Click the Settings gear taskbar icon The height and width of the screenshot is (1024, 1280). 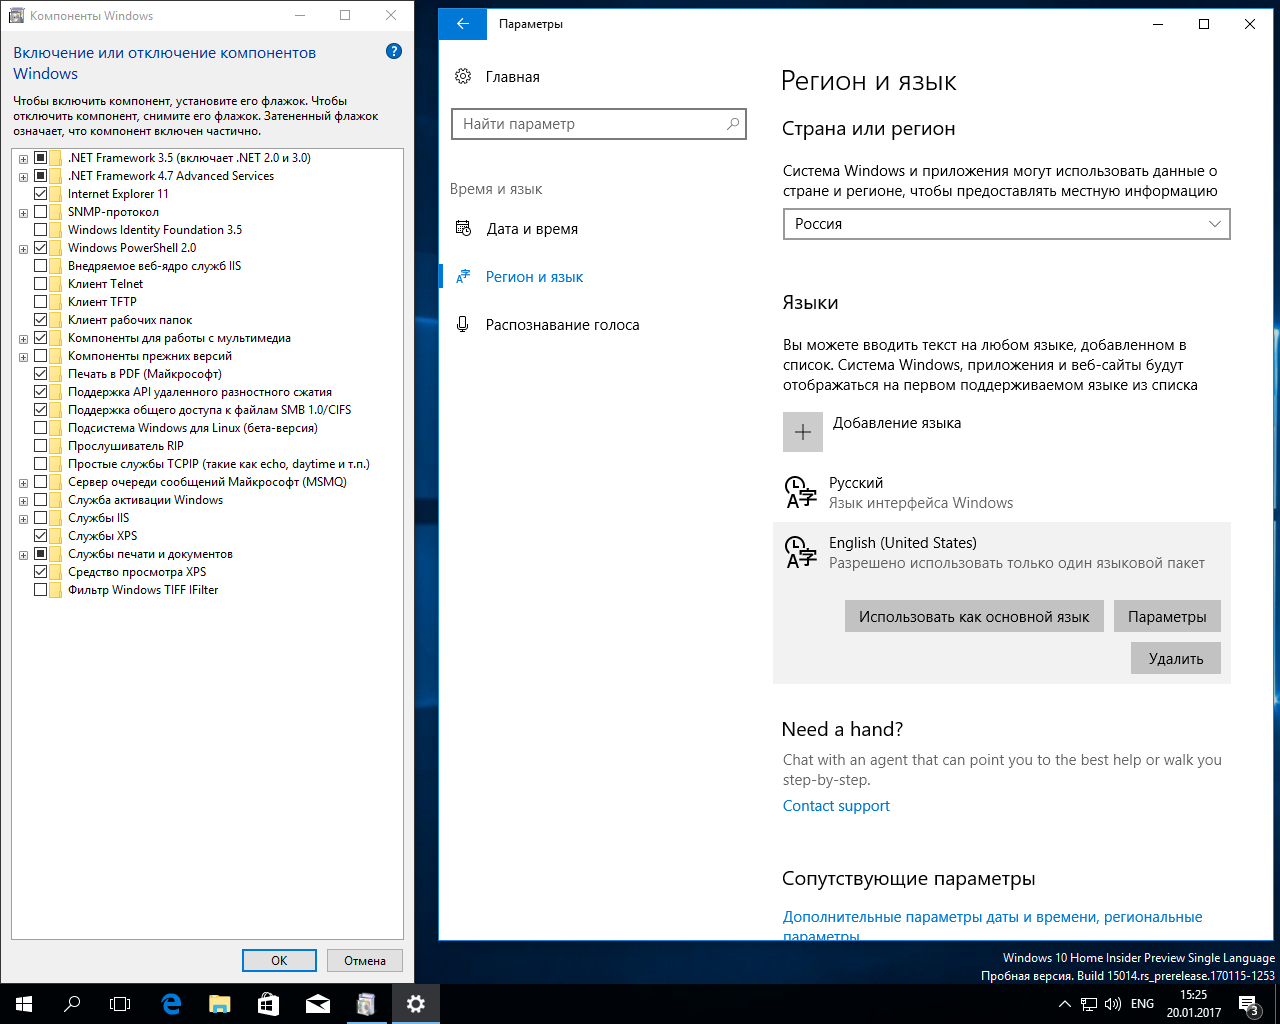tap(416, 1004)
